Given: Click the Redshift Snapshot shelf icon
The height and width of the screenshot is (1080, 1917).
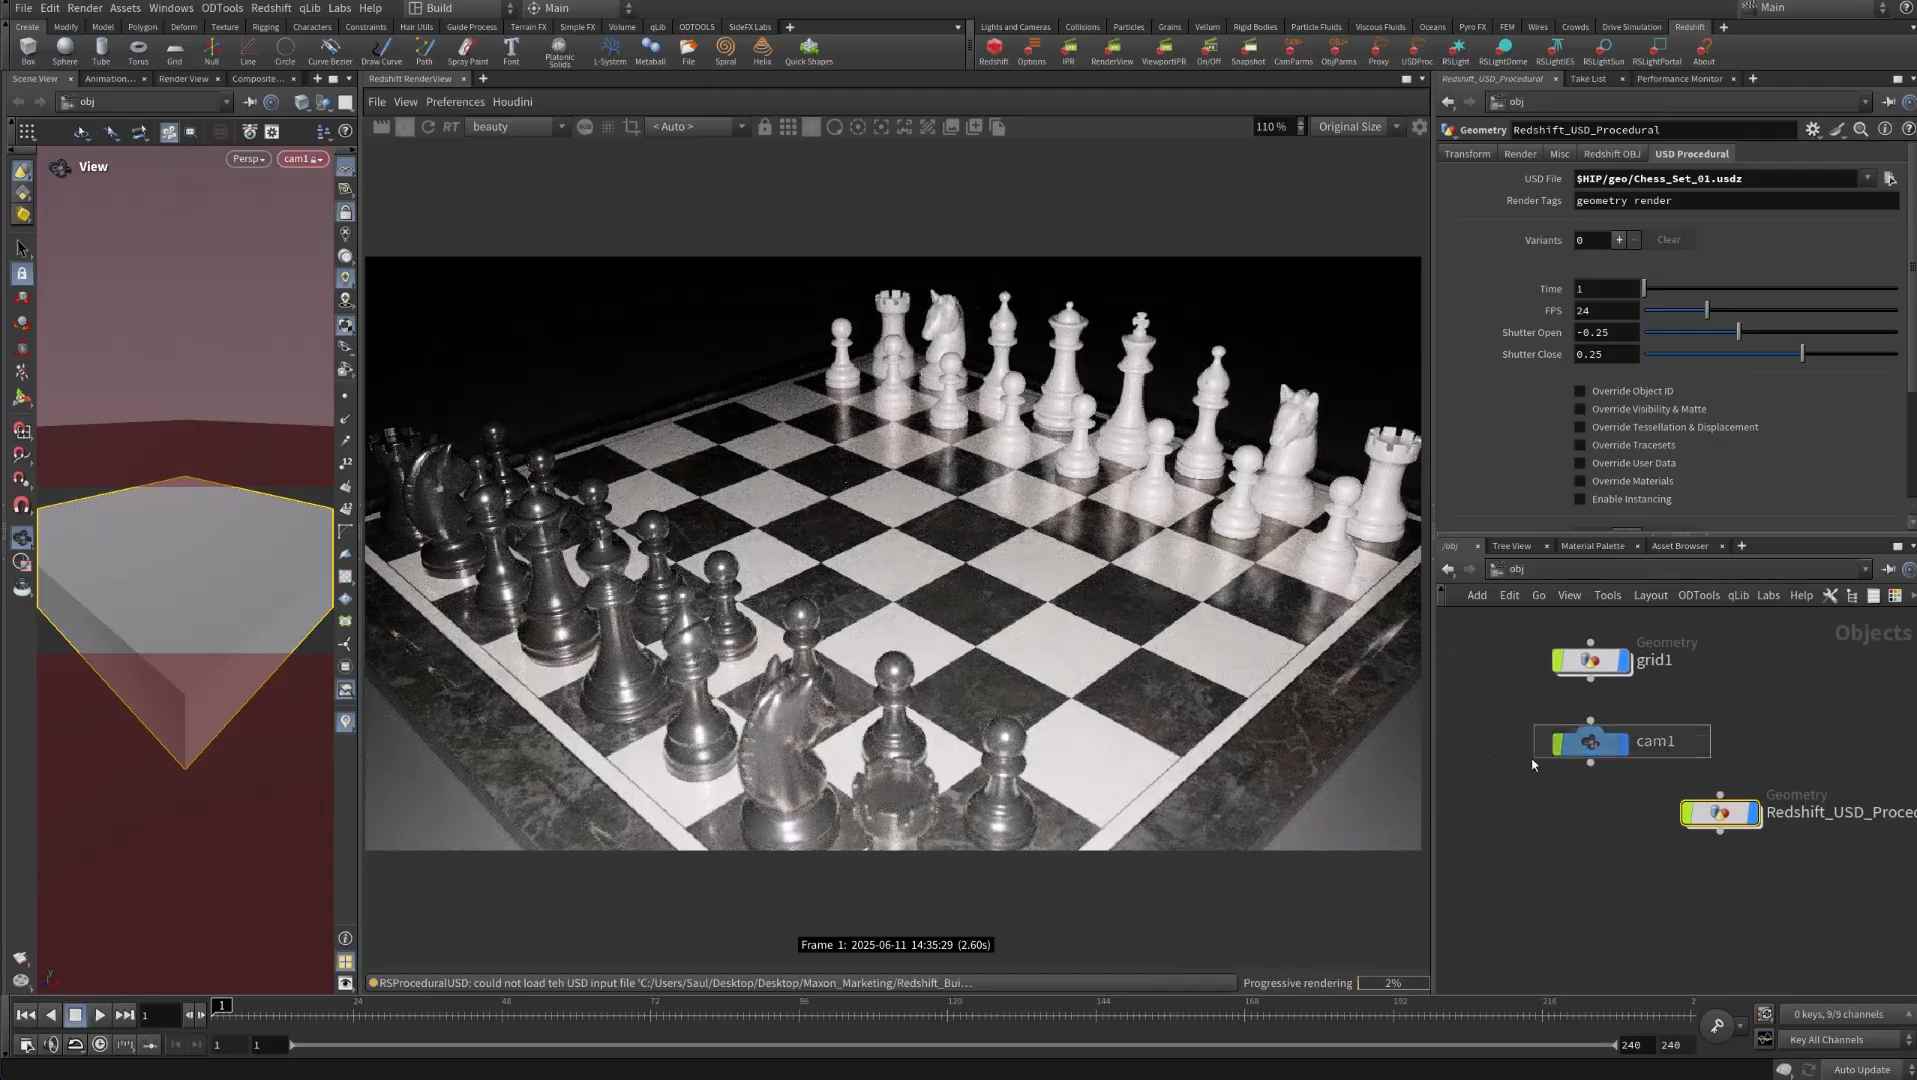Looking at the screenshot, I should 1248,51.
